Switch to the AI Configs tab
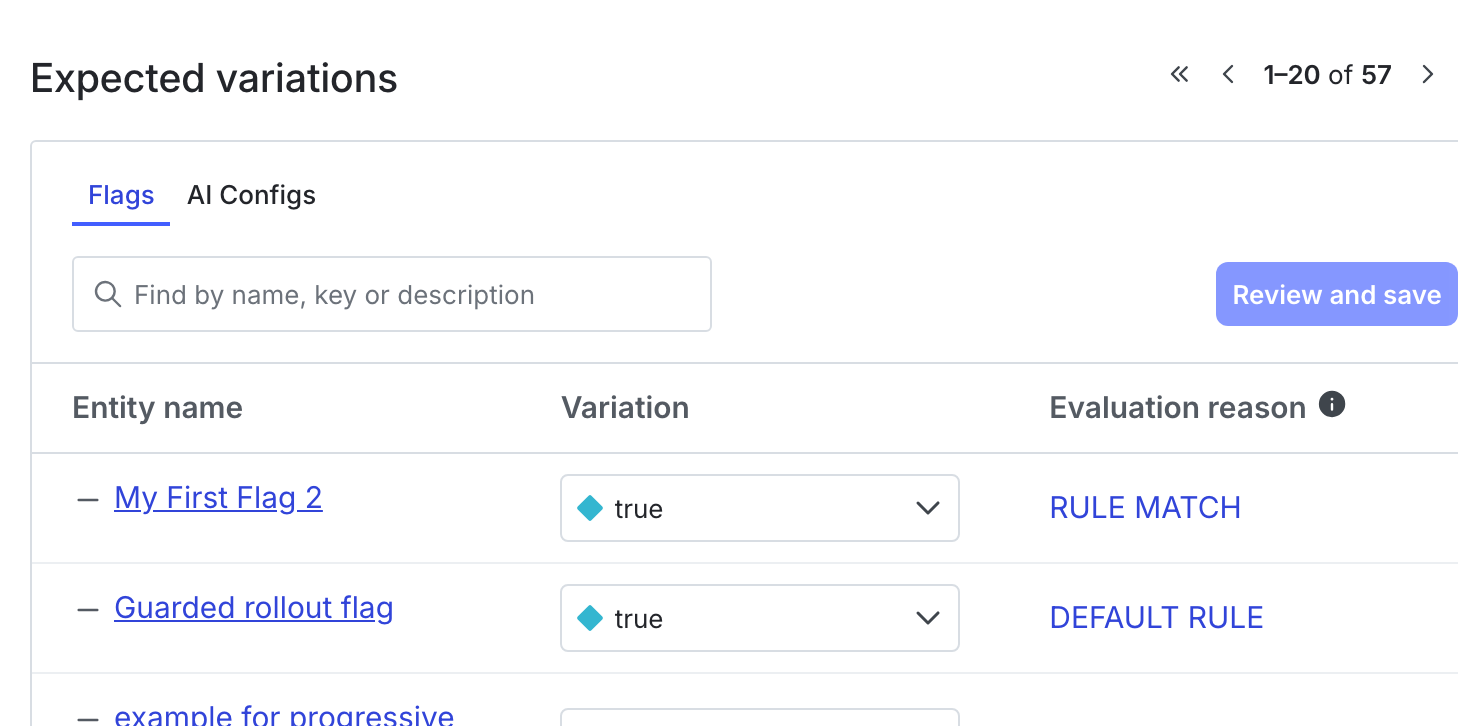 click(251, 194)
